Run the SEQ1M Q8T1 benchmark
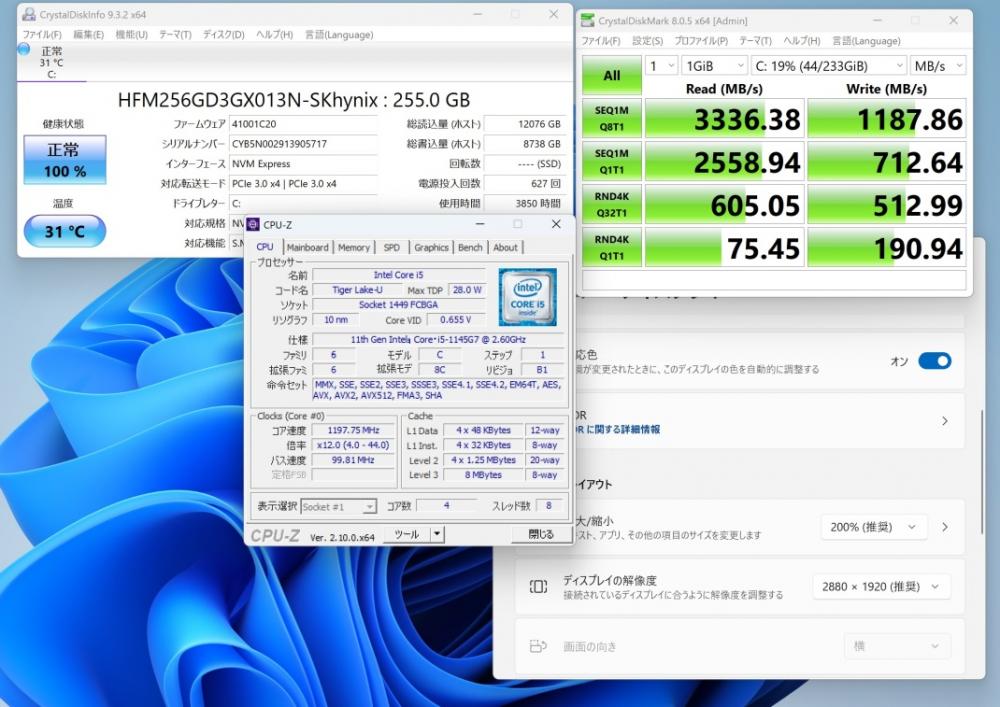 click(612, 119)
